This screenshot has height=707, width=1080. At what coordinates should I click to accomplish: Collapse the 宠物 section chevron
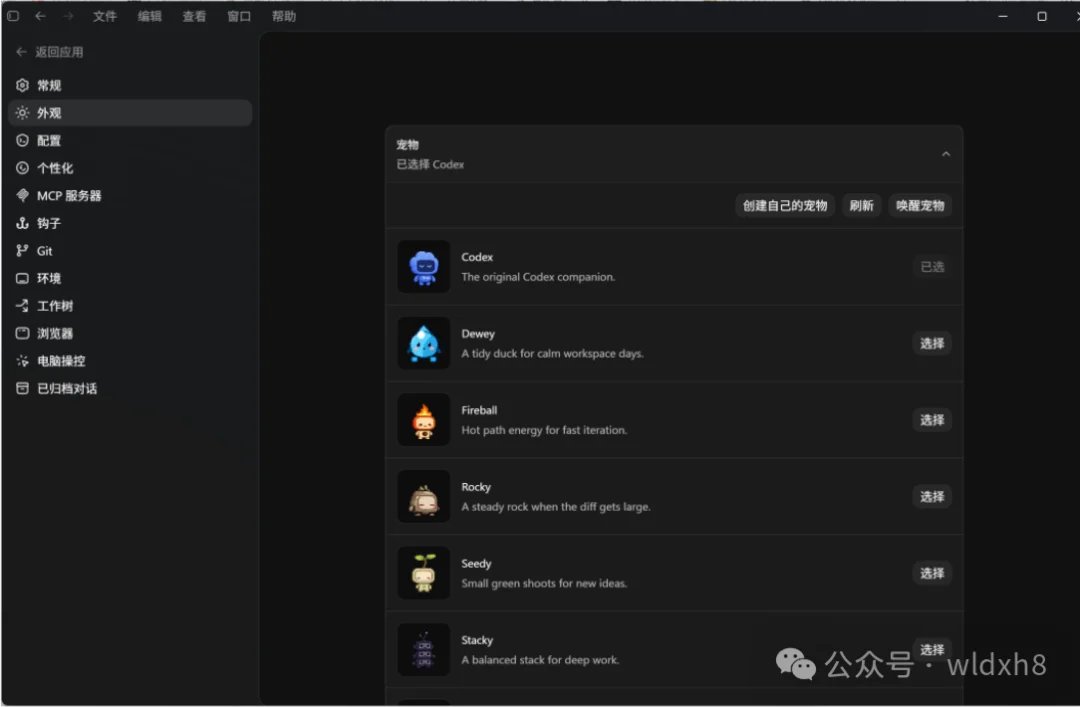pos(946,154)
